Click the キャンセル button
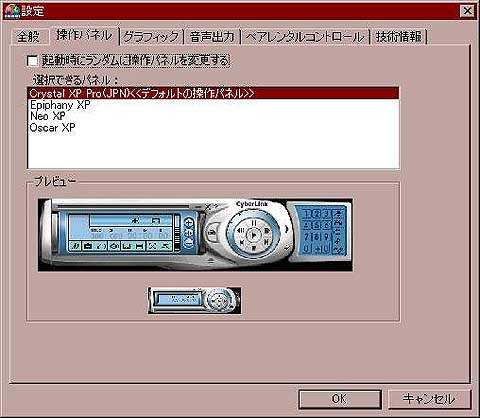Image resolution: width=480 pixels, height=418 pixels. pyautogui.click(x=429, y=399)
